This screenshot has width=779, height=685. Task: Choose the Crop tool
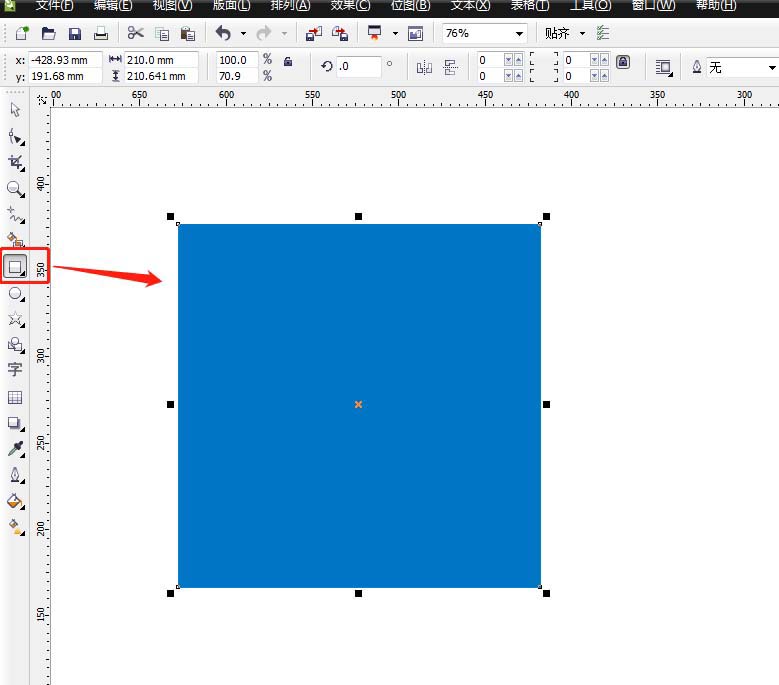tap(15, 162)
